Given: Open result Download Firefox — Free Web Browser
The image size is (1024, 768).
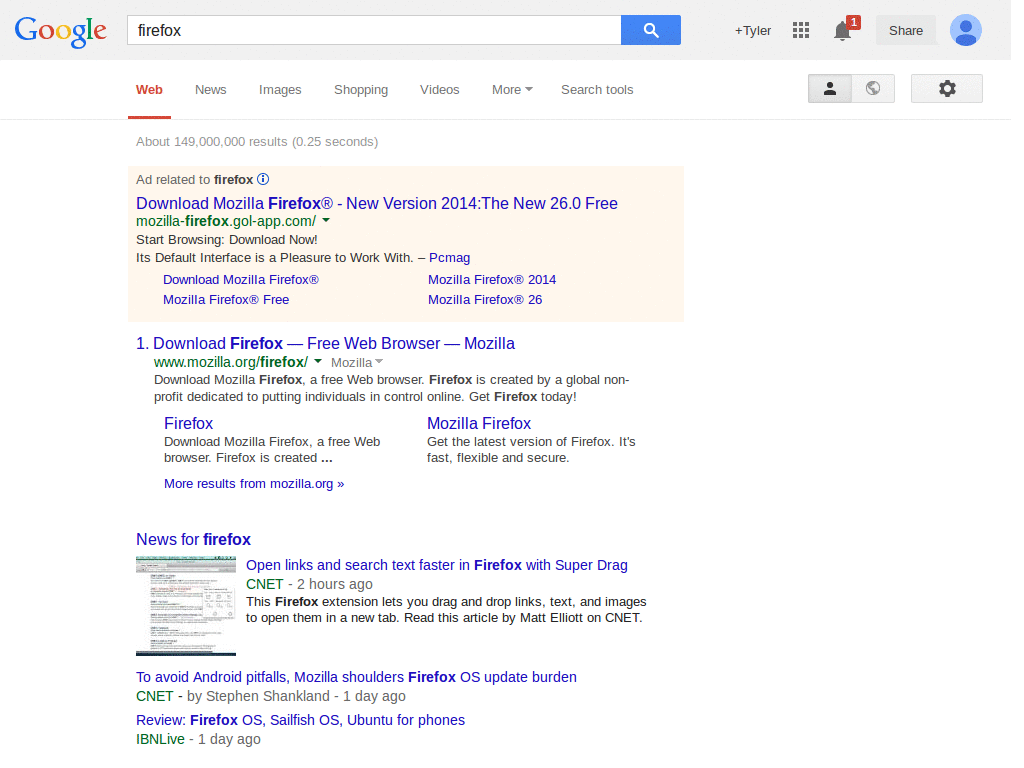Looking at the screenshot, I should (334, 343).
